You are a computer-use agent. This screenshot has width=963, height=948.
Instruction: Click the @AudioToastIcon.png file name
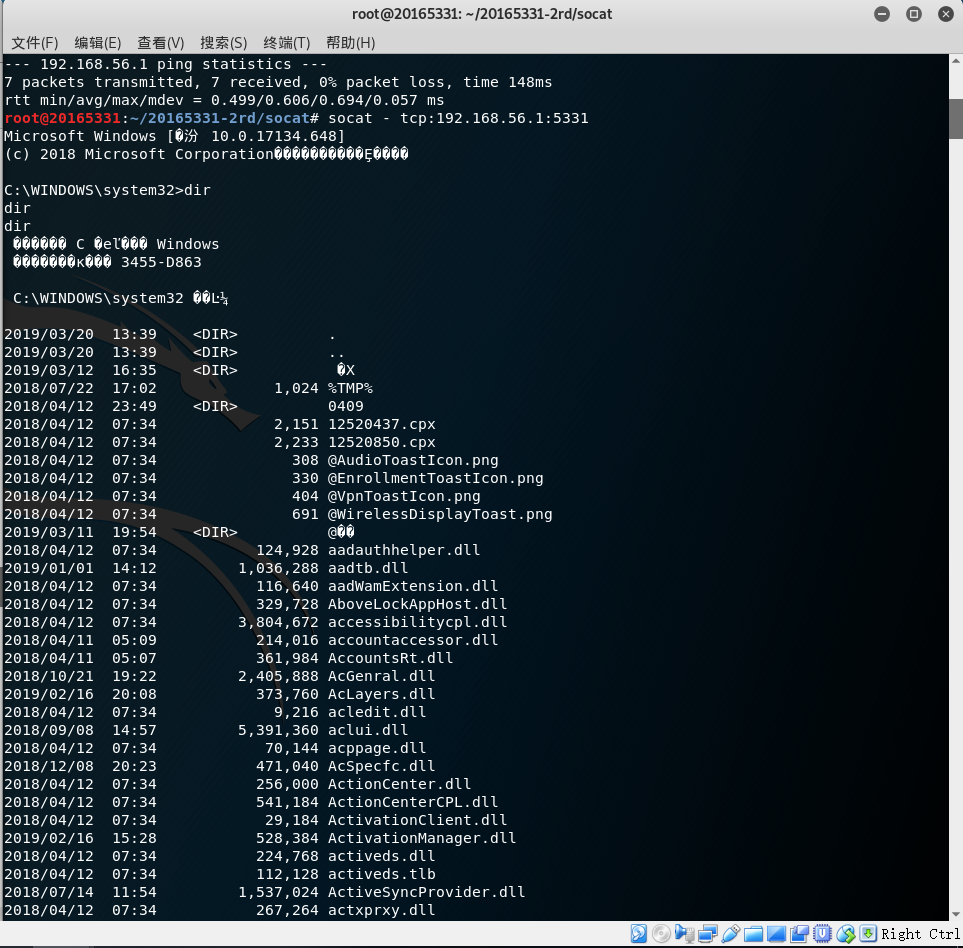coord(413,460)
